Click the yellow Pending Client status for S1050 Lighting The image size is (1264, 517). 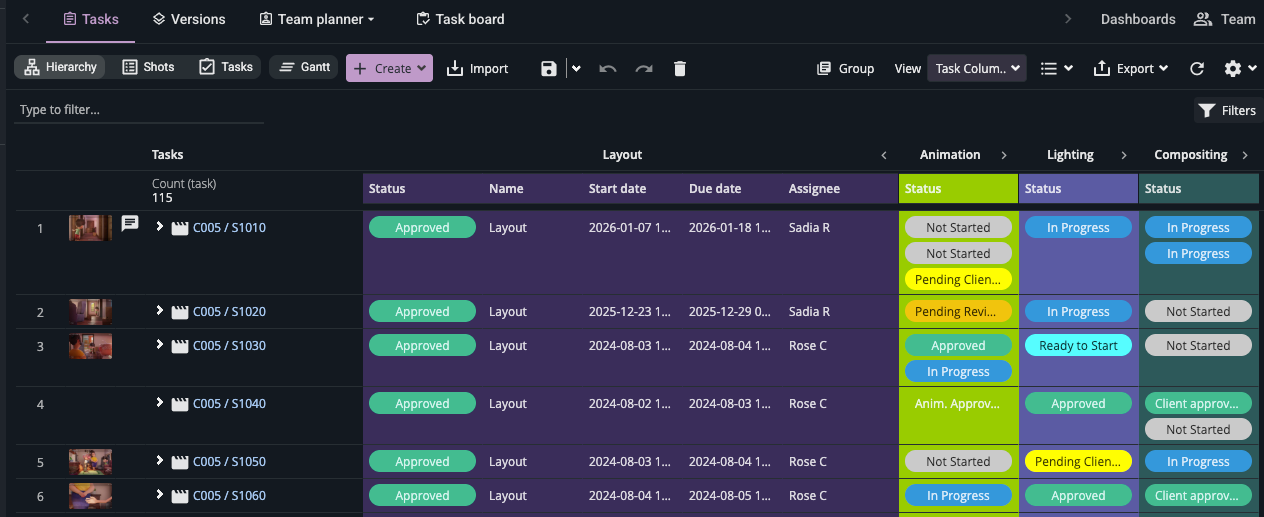coord(1078,462)
